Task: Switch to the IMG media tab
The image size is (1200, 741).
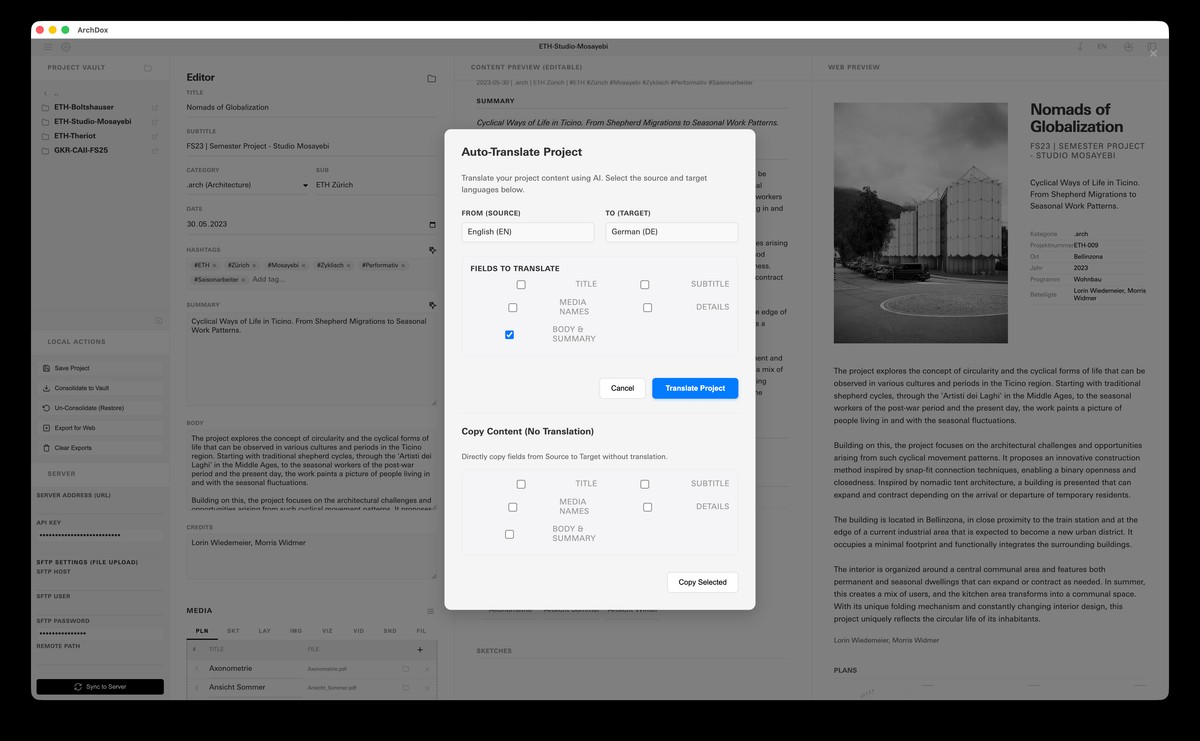Action: coord(295,631)
